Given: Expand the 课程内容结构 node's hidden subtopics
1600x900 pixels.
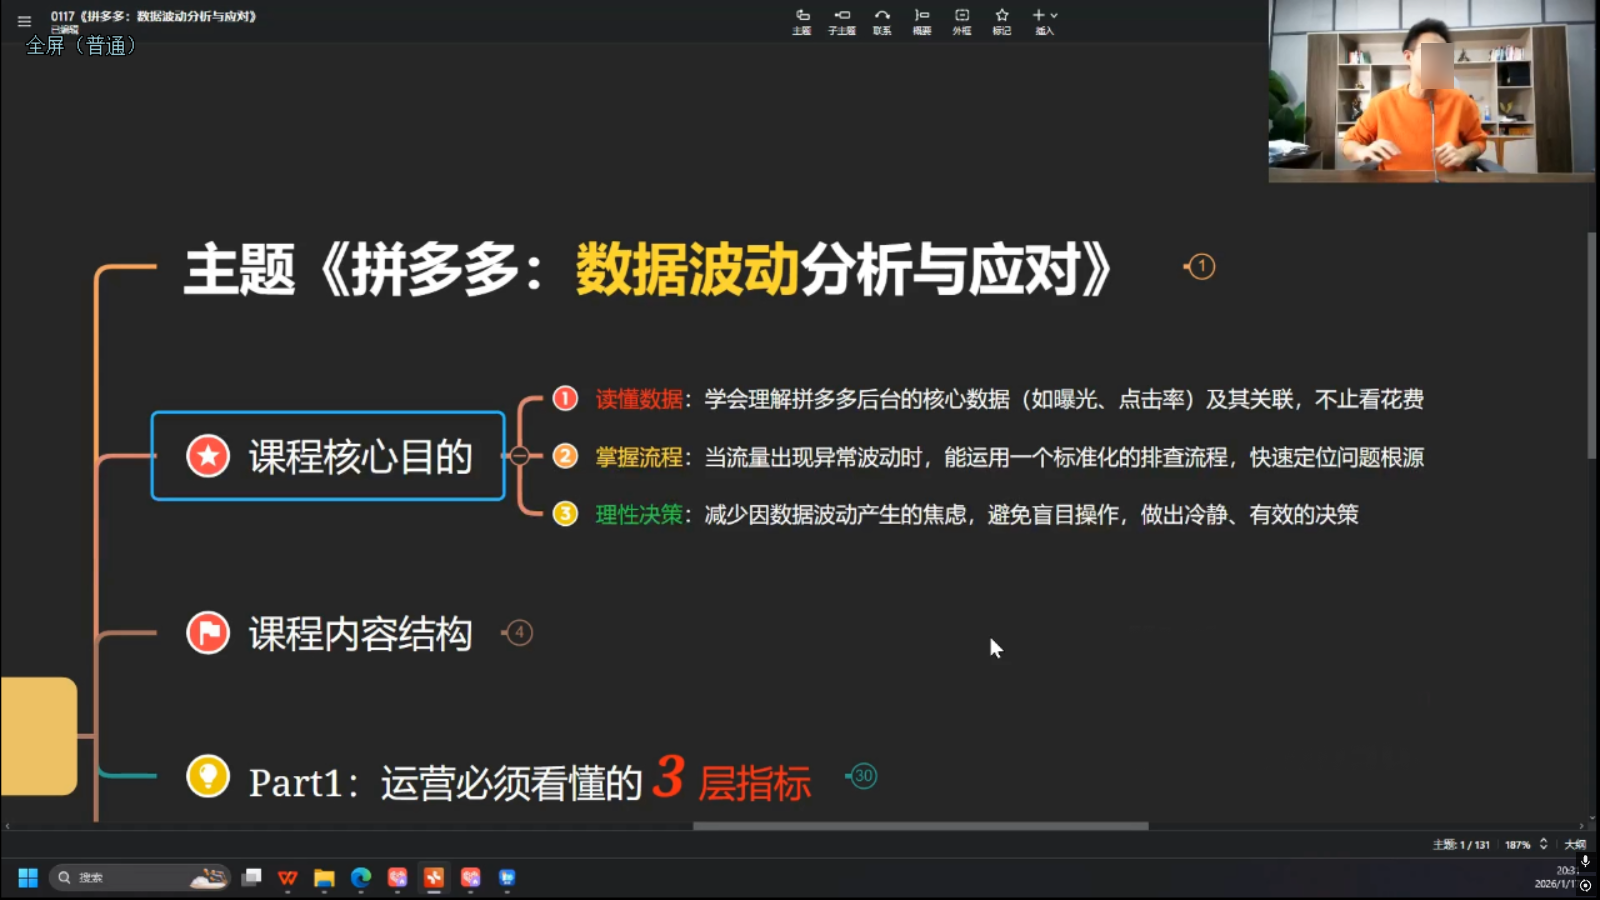Looking at the screenshot, I should pyautogui.click(x=519, y=632).
